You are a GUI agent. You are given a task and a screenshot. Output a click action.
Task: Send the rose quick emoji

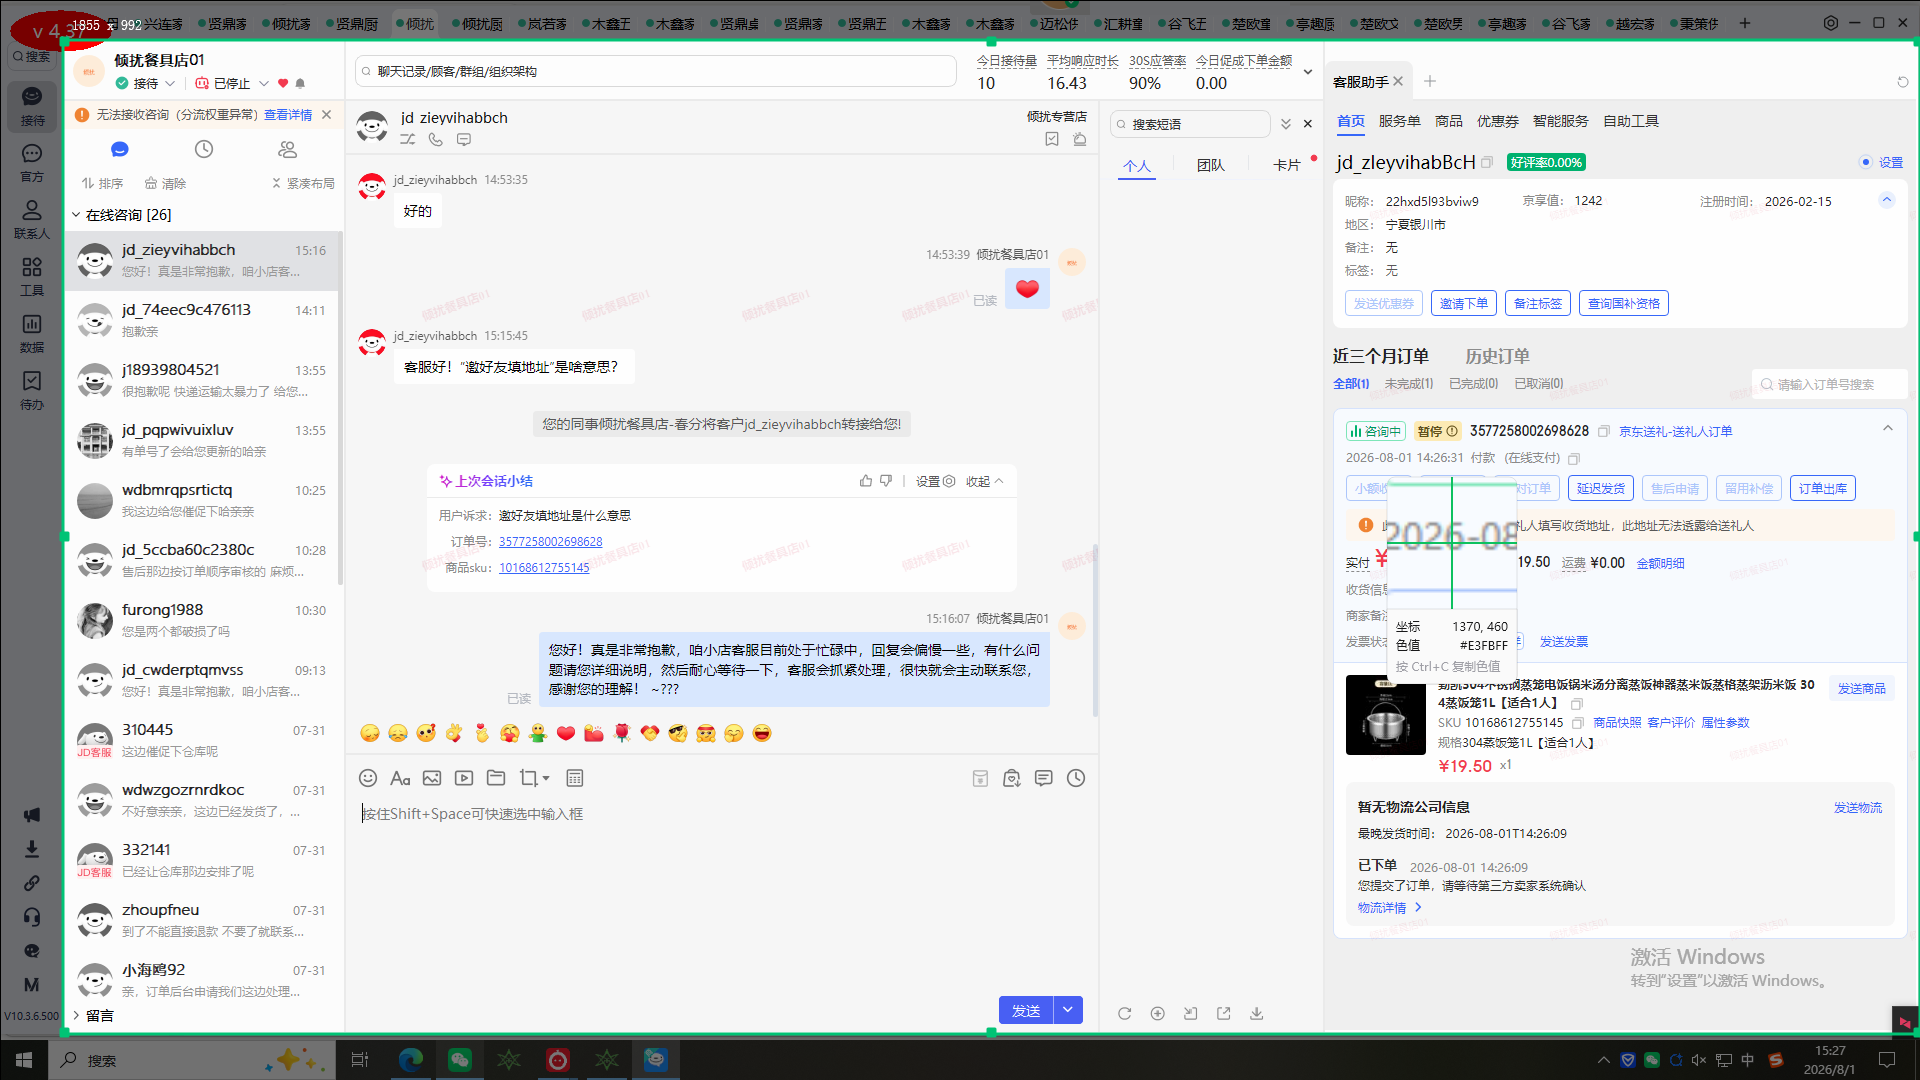coord(622,733)
